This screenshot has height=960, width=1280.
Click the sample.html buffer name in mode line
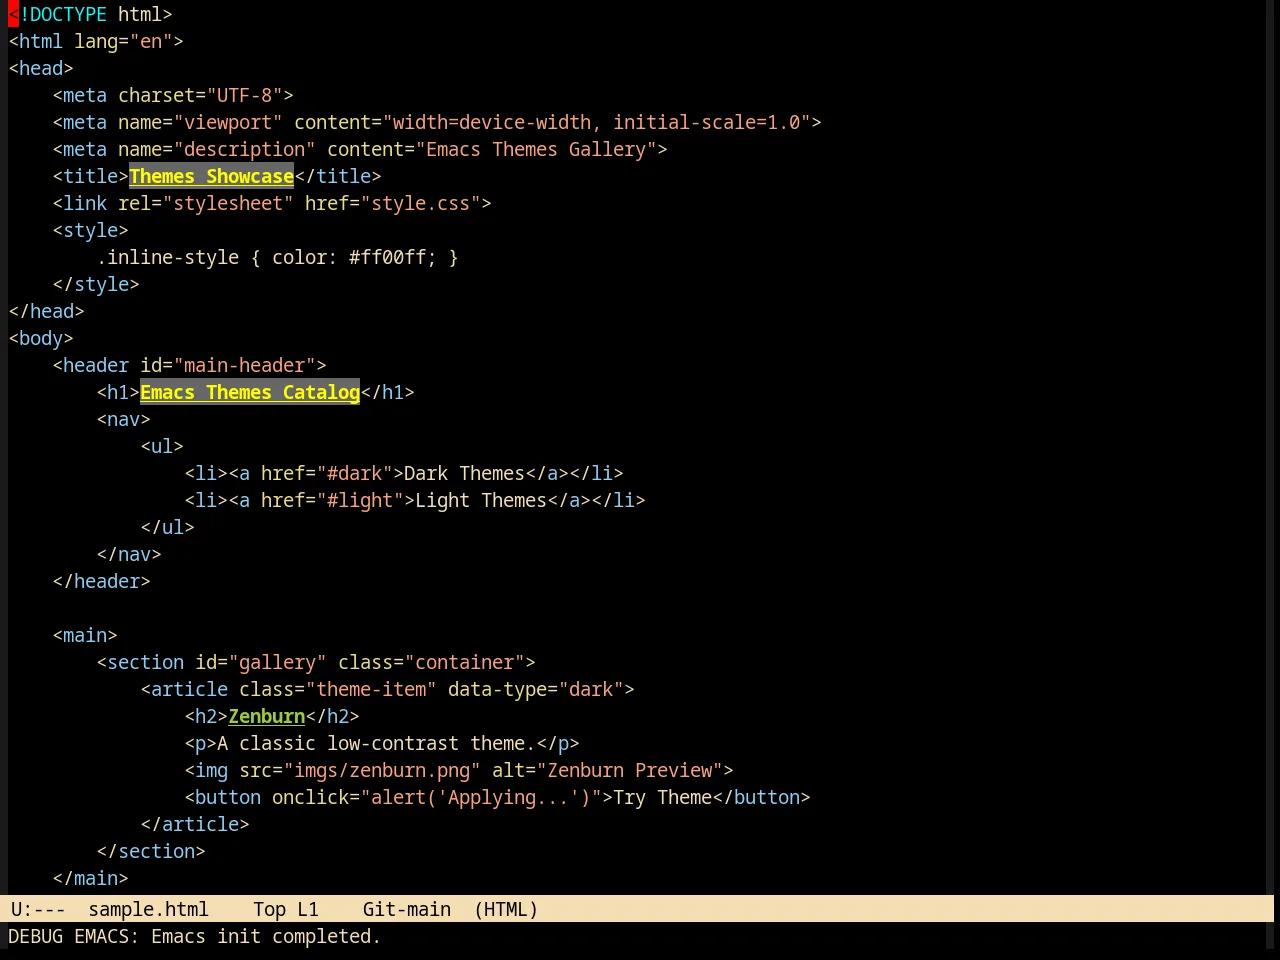click(x=148, y=909)
